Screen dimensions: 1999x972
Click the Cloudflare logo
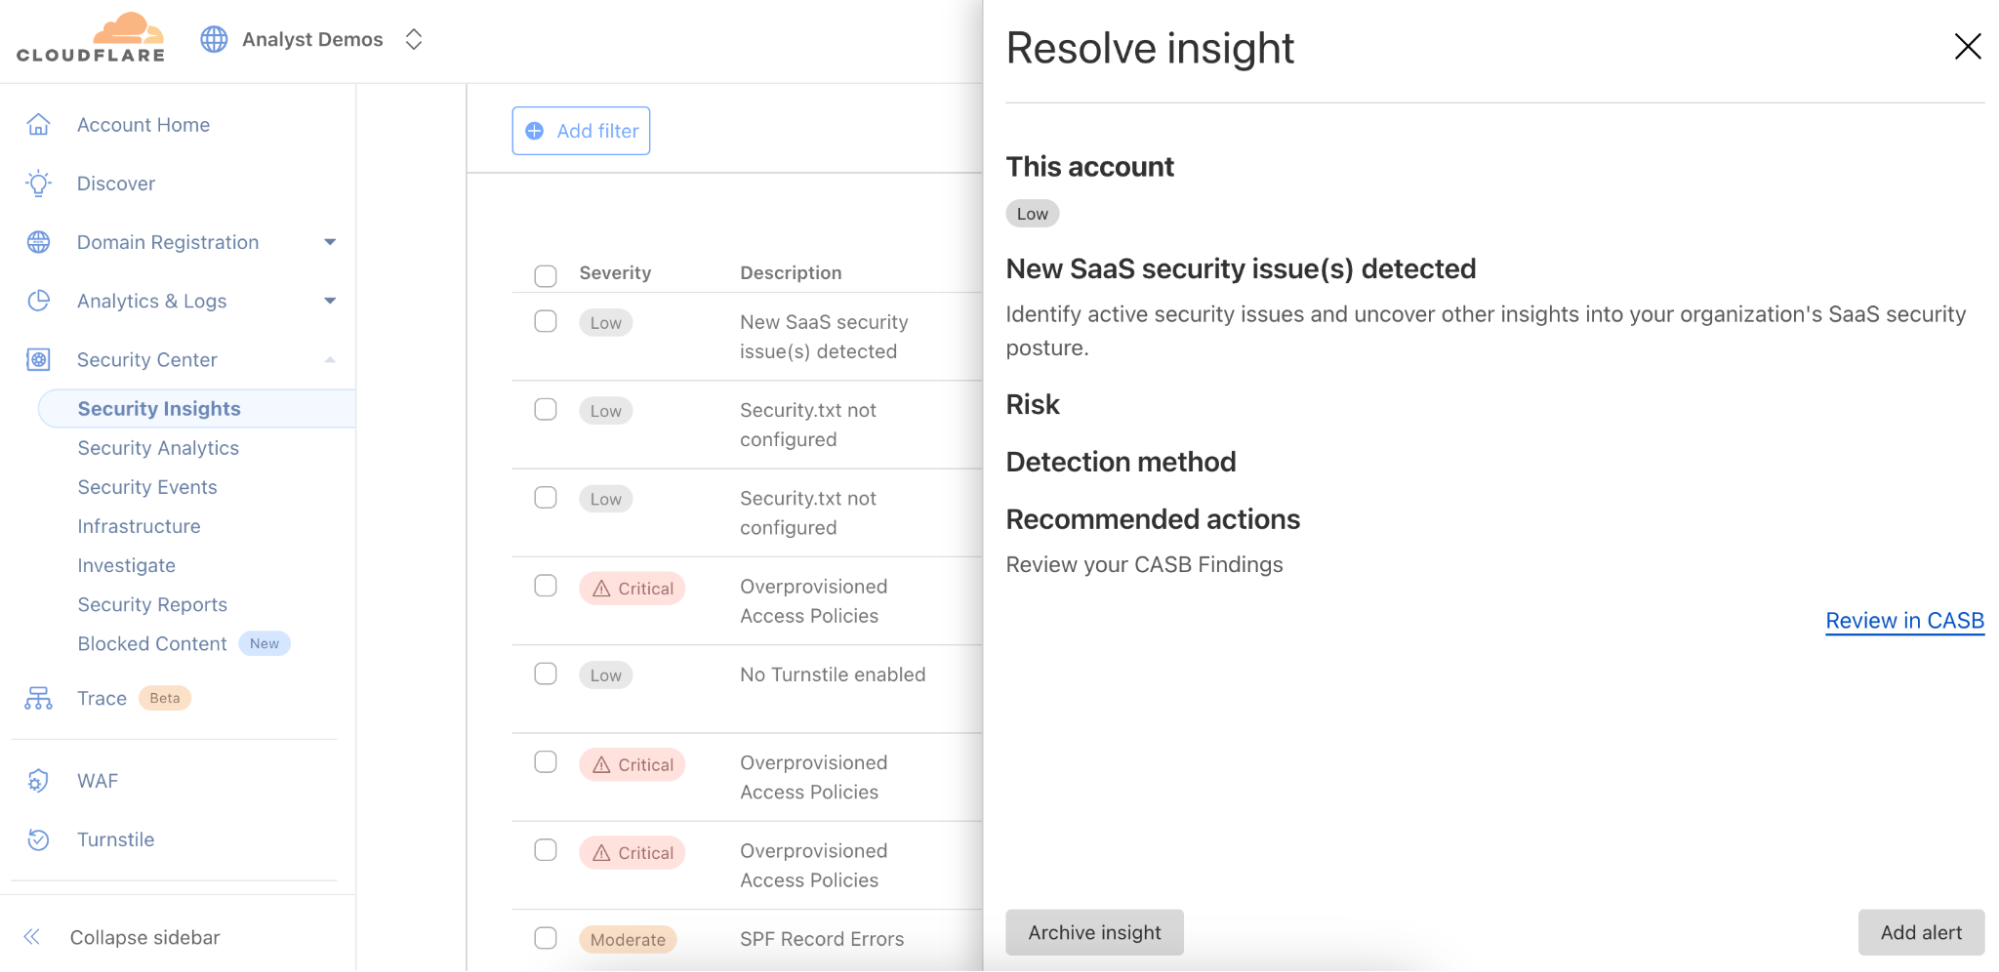click(x=91, y=38)
